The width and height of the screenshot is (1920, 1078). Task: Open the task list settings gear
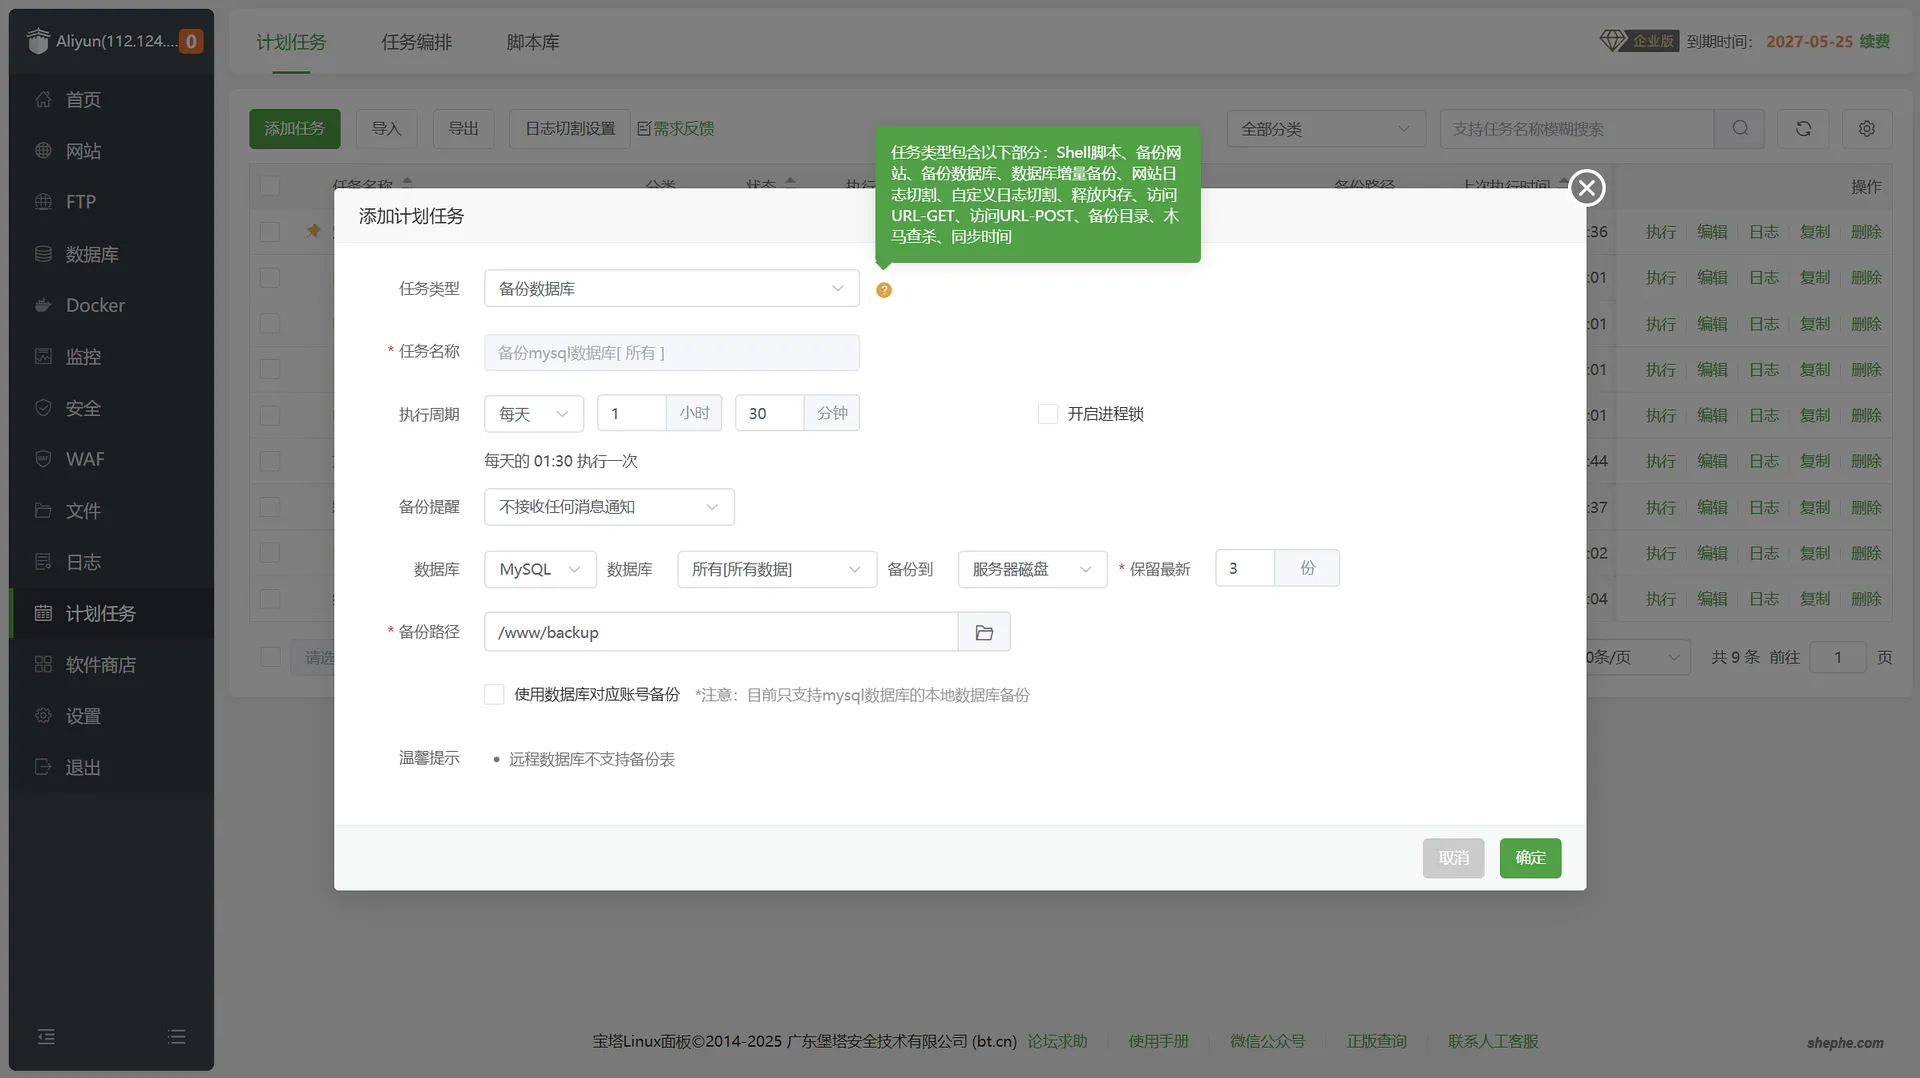pos(1866,129)
